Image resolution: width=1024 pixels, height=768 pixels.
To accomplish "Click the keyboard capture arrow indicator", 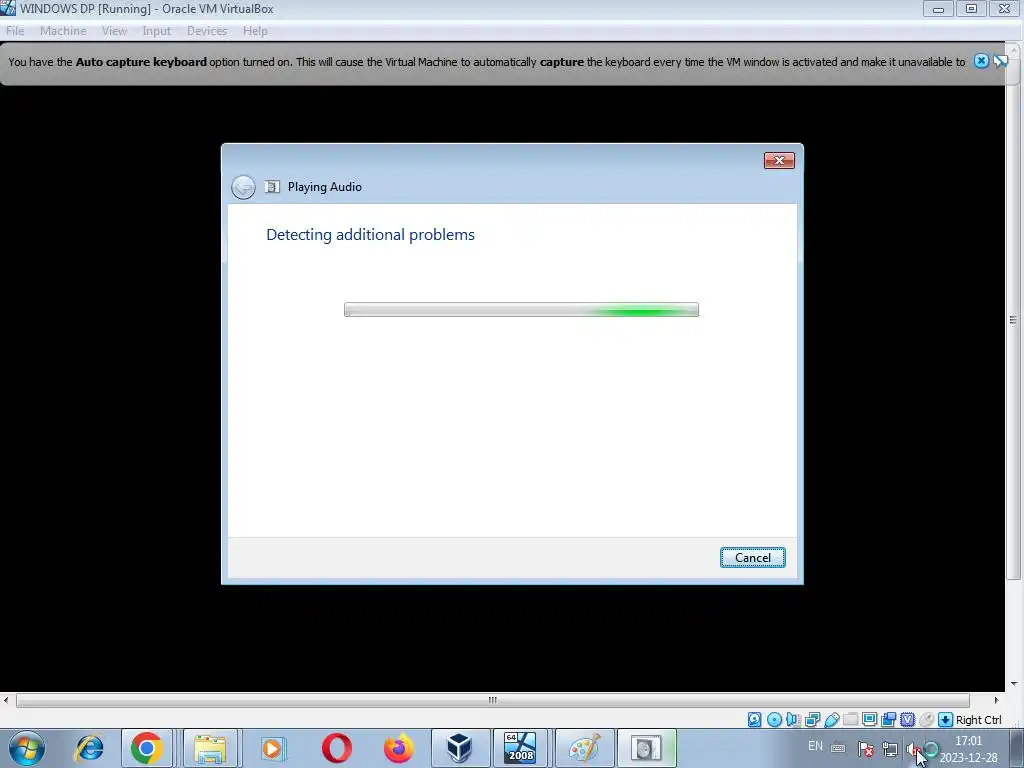I will pos(945,720).
